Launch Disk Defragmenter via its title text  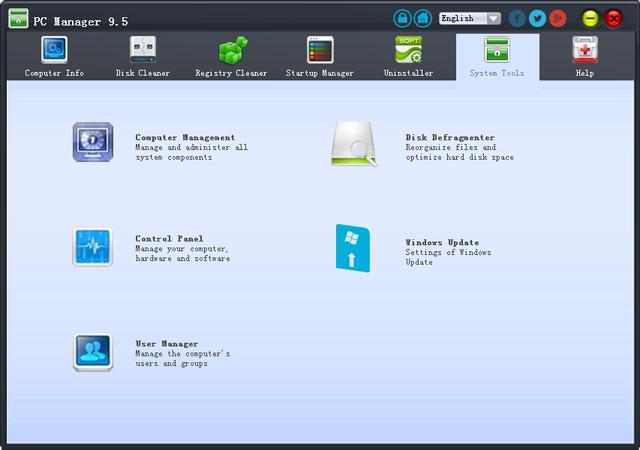450,138
